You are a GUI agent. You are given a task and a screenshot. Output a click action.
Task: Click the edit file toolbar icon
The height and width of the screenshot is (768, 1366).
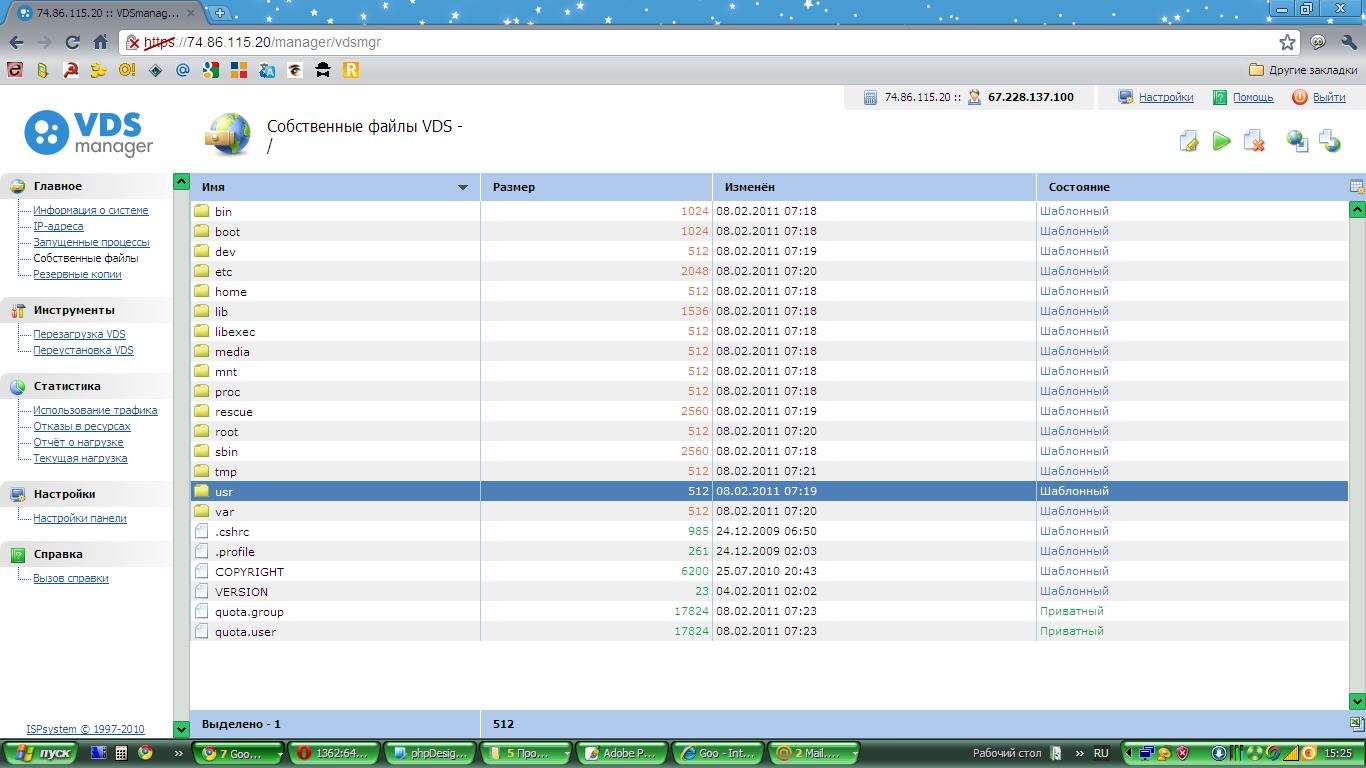1189,142
